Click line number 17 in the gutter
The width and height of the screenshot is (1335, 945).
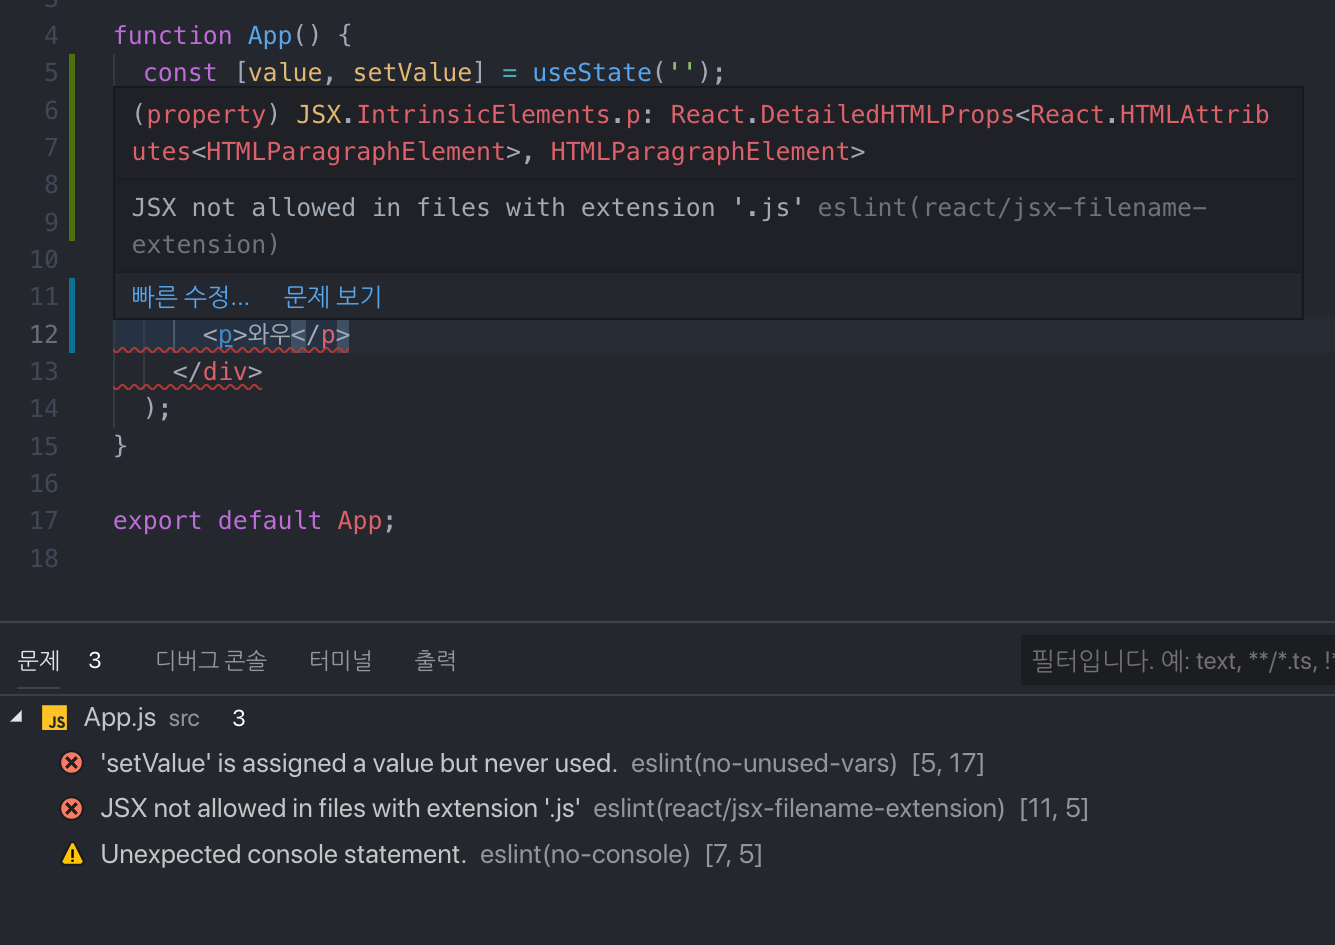(x=44, y=521)
